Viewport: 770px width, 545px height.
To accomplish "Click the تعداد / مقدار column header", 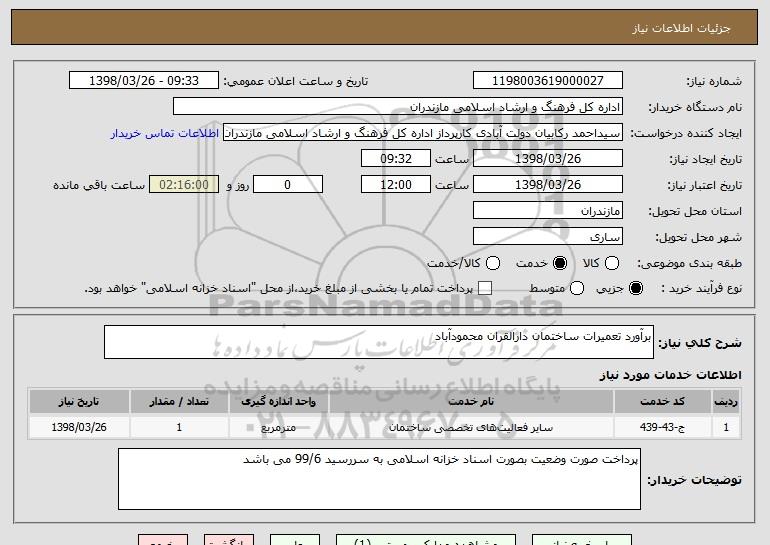I will point(179,402).
